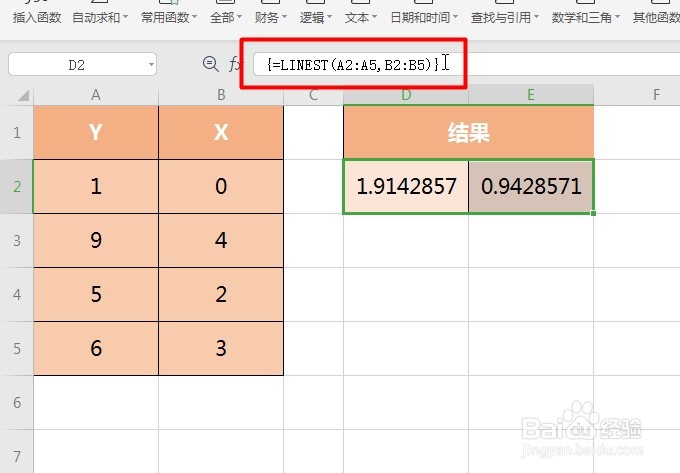Select cell E2 showing 0.9428571
Image resolution: width=680 pixels, height=473 pixels.
coord(531,186)
